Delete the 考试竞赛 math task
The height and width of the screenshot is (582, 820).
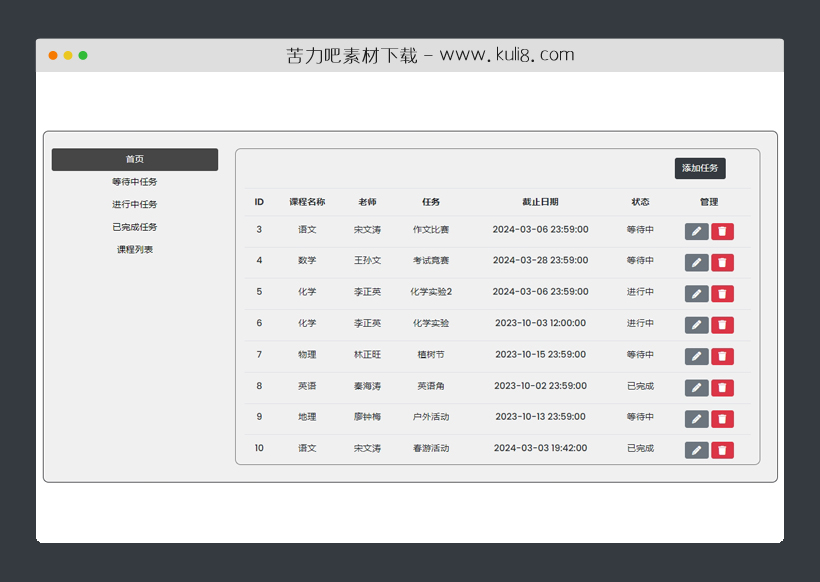722,262
